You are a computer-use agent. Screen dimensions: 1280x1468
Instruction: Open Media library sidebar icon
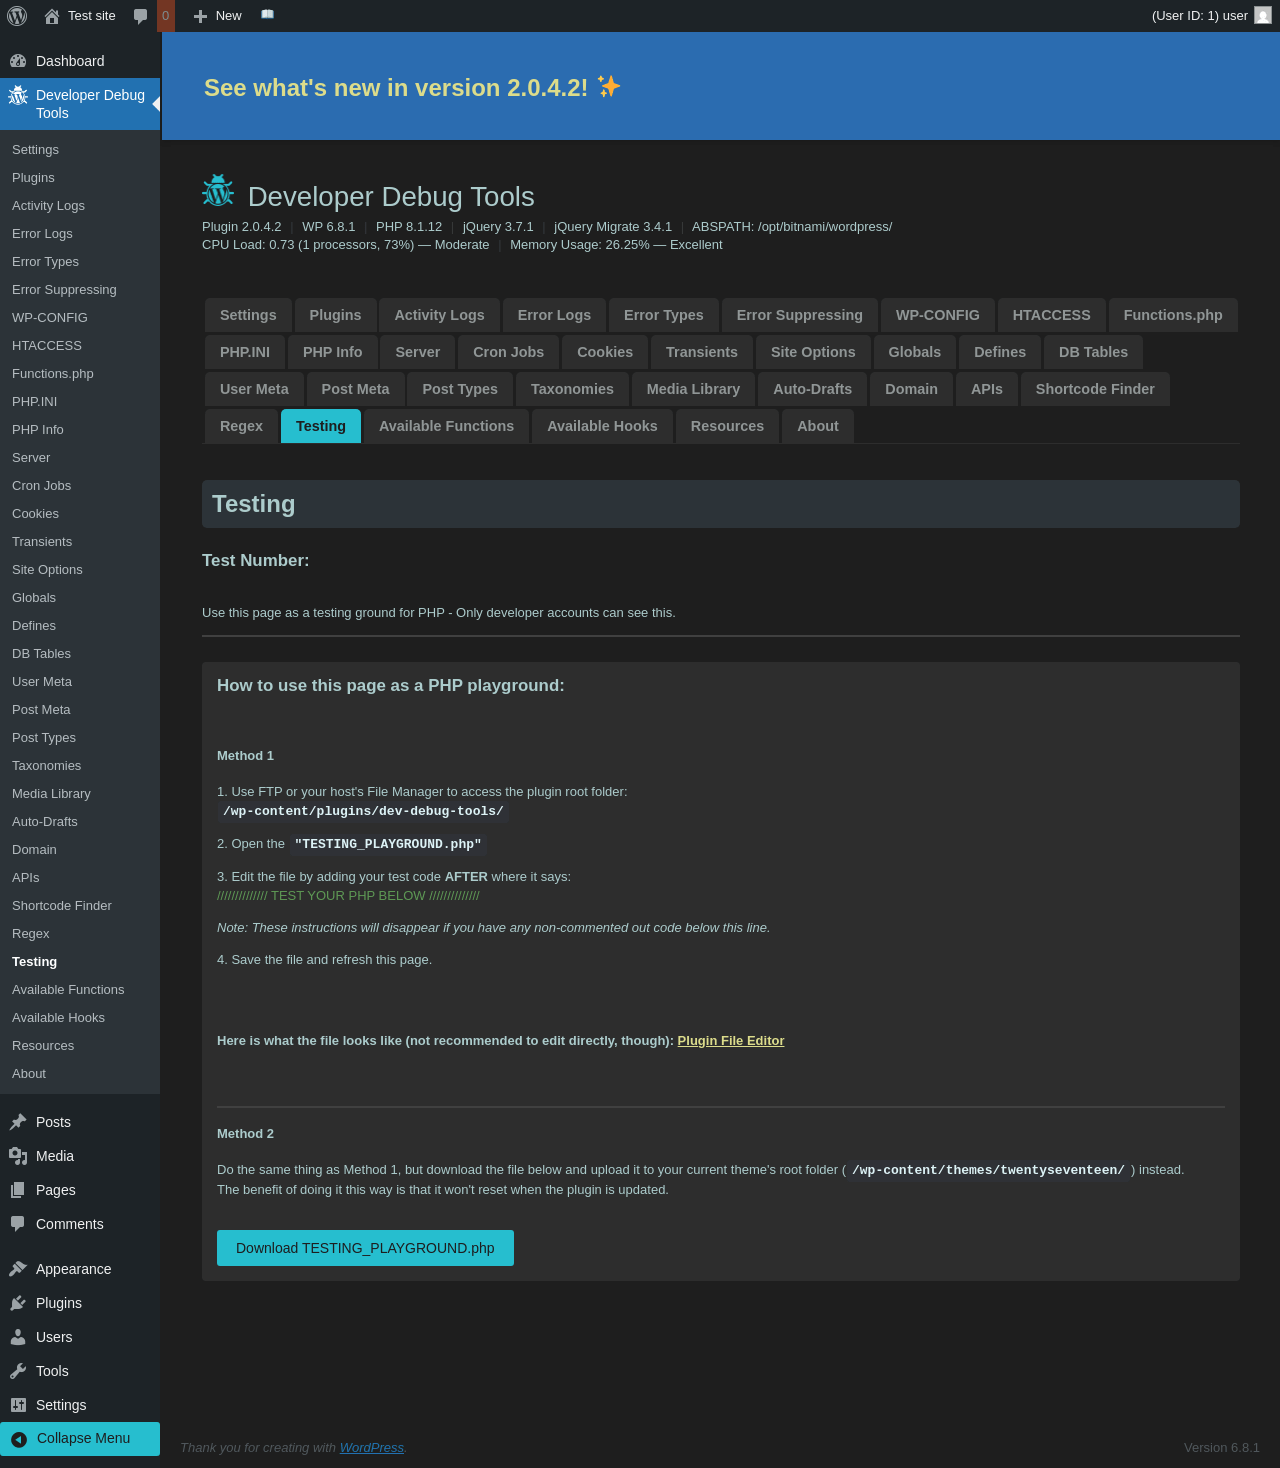18,1156
